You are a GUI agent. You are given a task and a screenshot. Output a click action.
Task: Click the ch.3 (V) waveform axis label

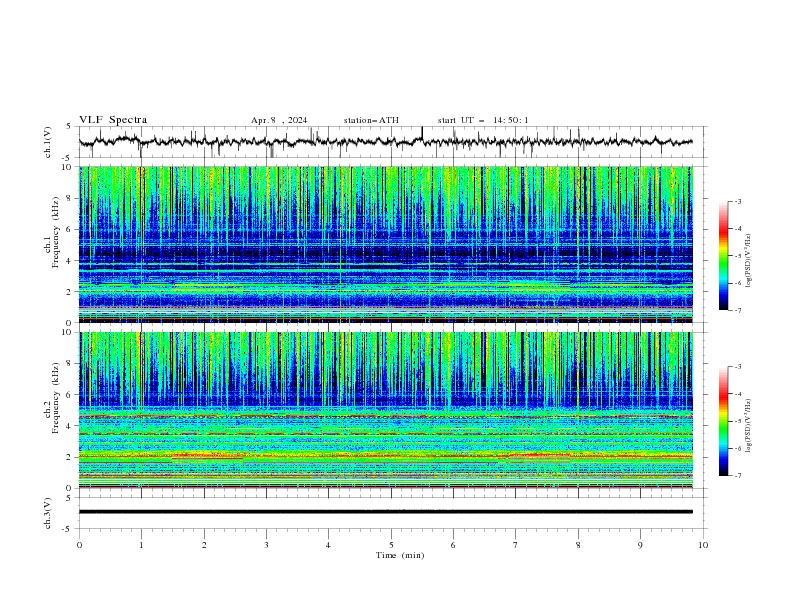48,513
